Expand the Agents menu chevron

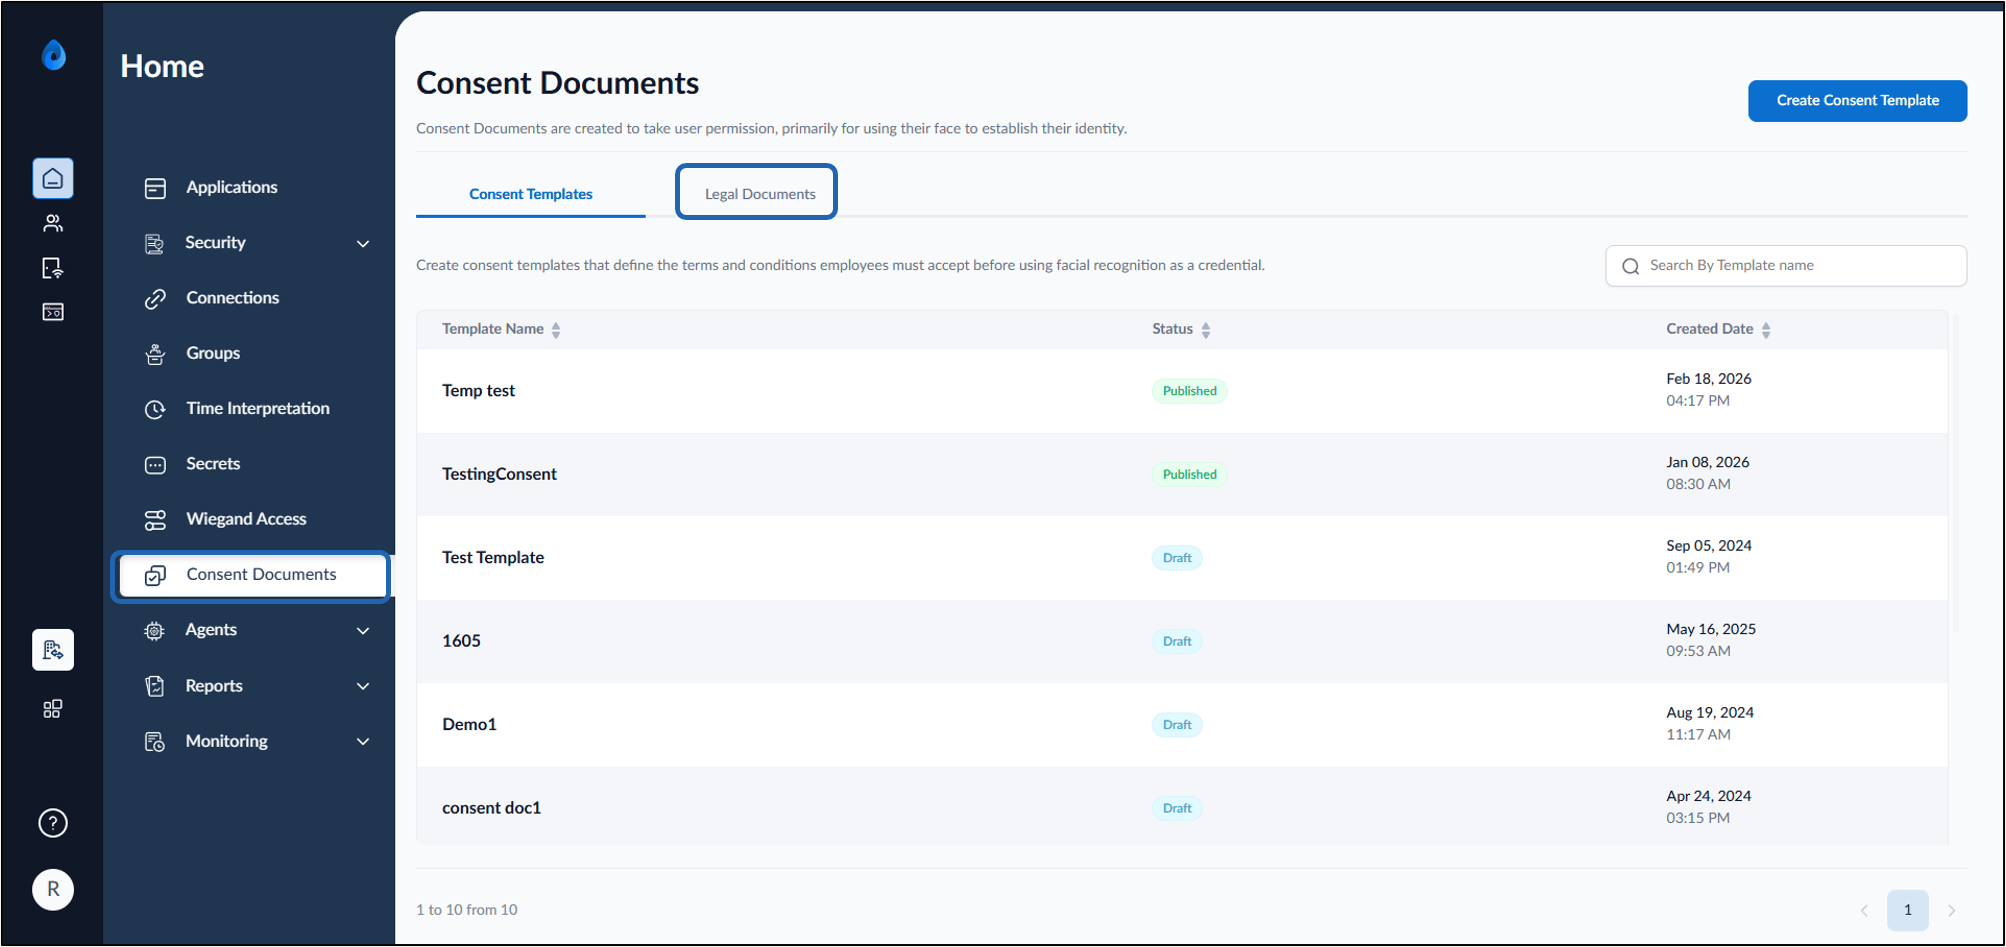click(363, 631)
